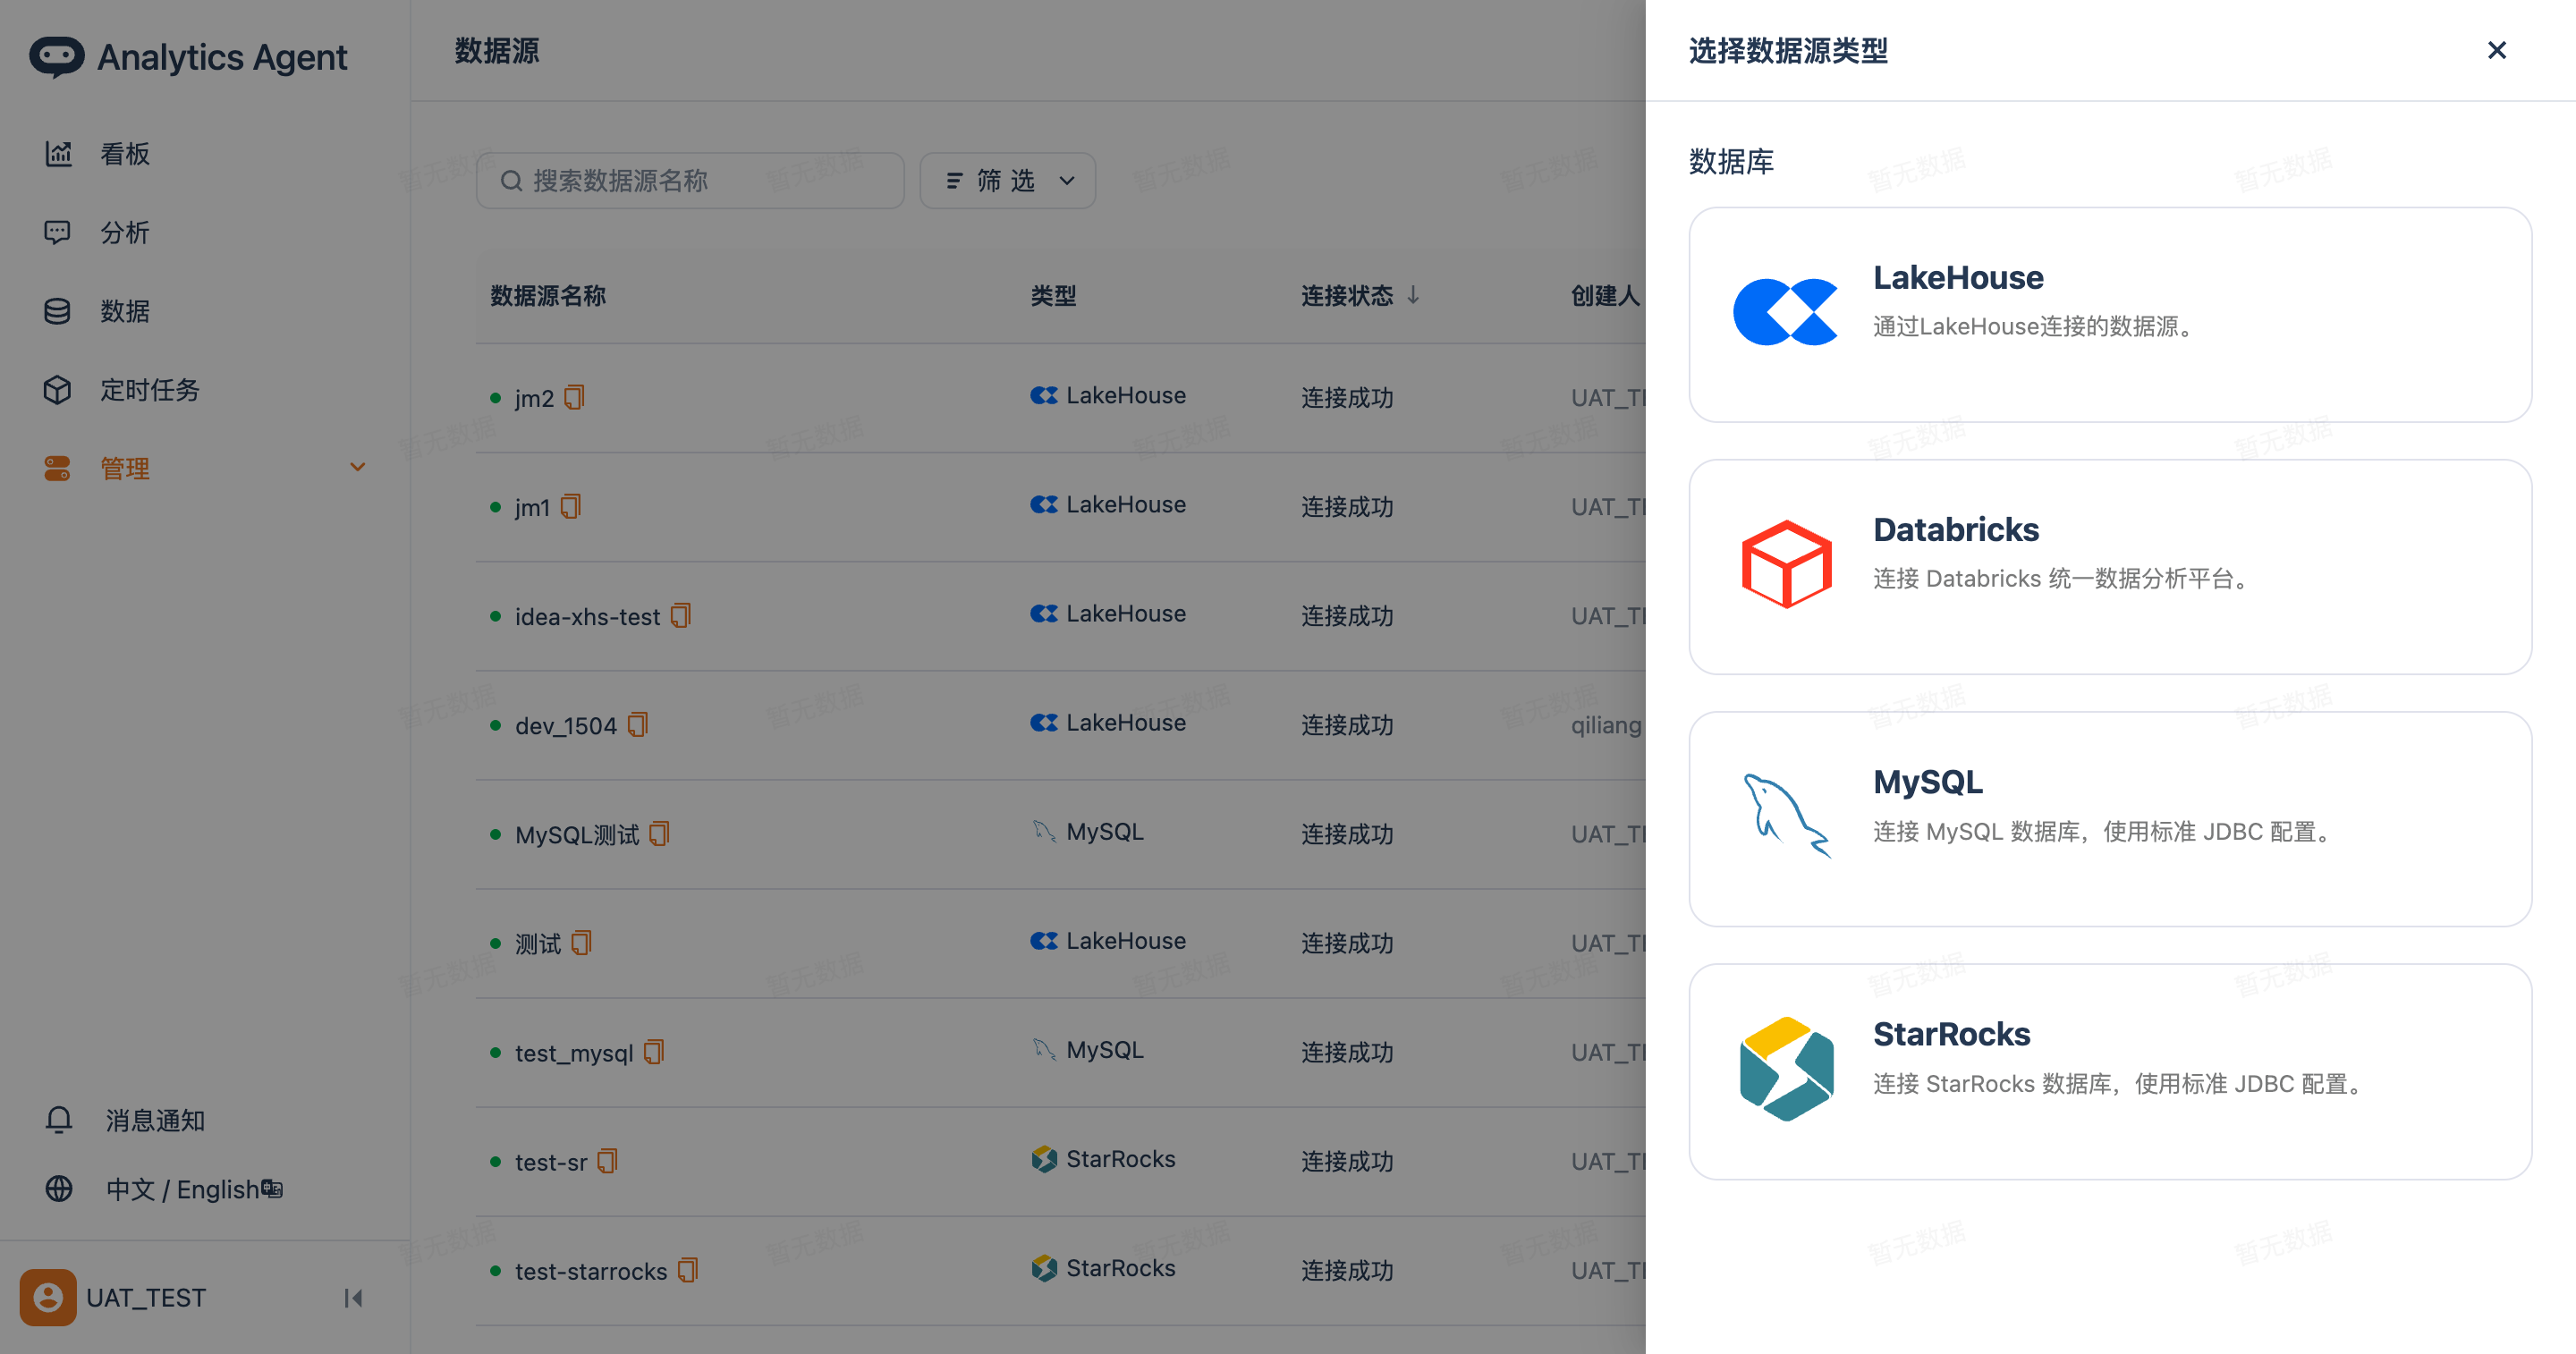This screenshot has width=2576, height=1354.
Task: Click the 数据源名称 column header
Action: [x=548, y=296]
